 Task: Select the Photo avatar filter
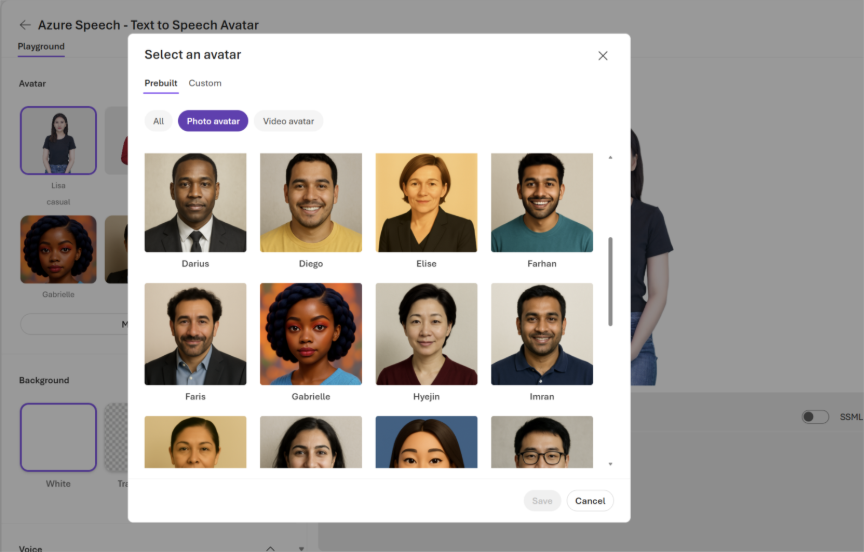[213, 121]
